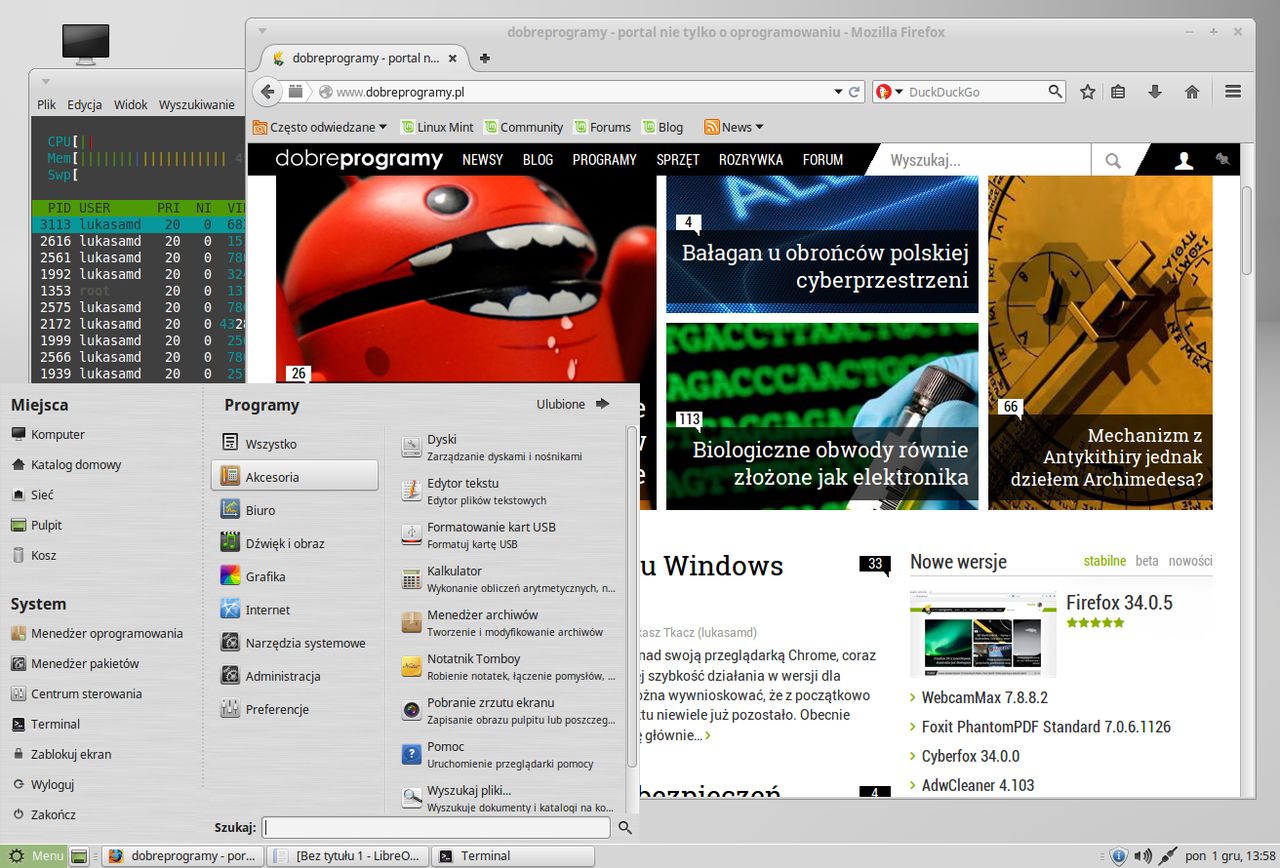
Task: Open the Administracja category
Action: tap(295, 676)
